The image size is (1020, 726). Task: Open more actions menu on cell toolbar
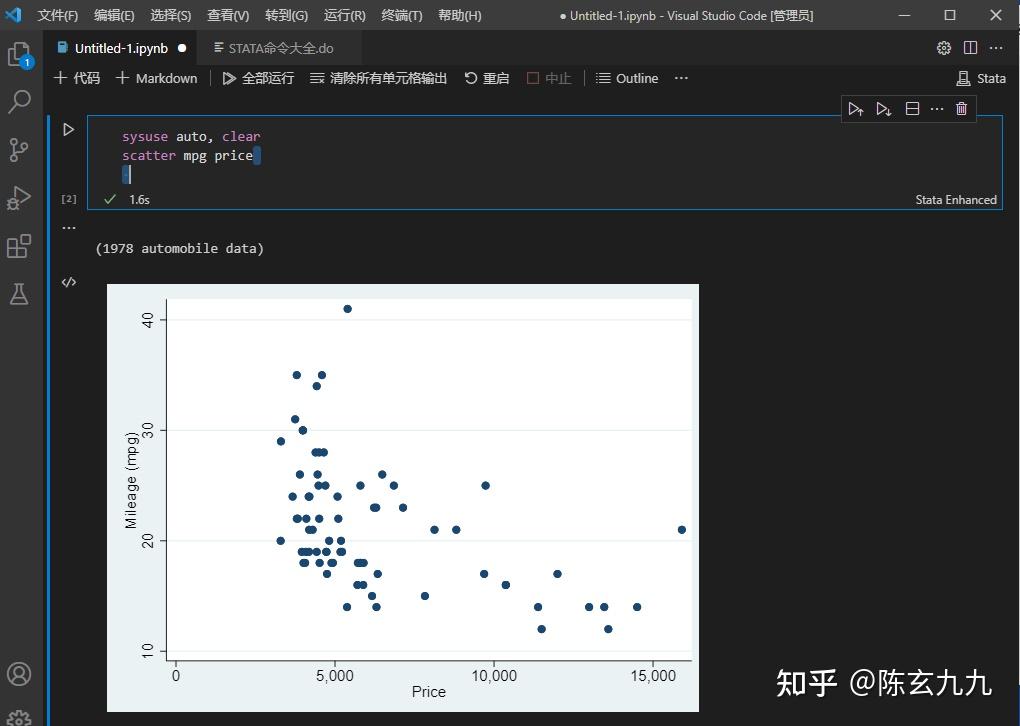(x=936, y=108)
